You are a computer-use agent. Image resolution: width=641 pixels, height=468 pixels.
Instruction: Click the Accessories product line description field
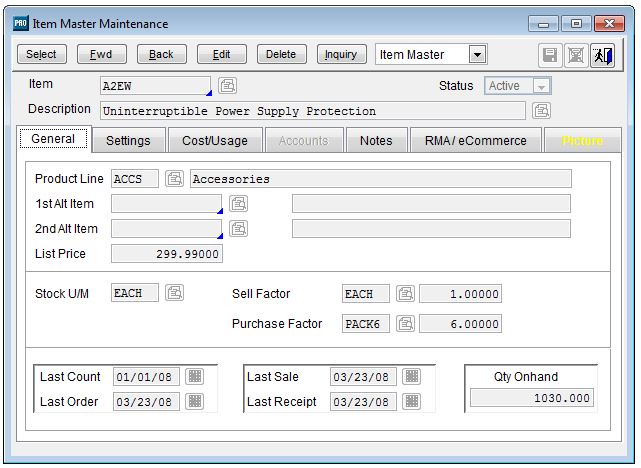coord(381,179)
